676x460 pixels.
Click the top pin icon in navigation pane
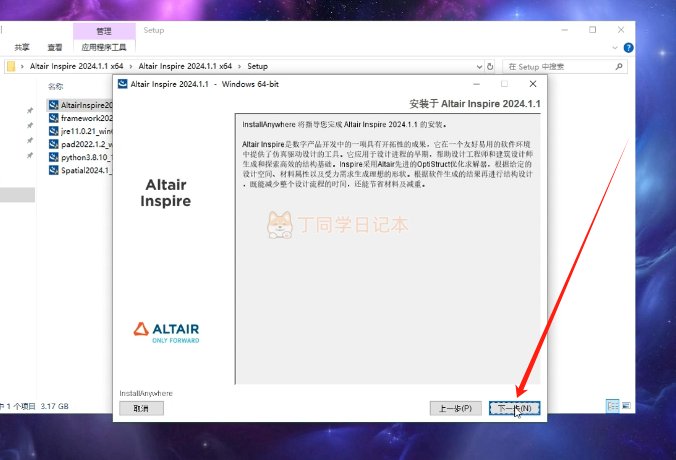30,110
